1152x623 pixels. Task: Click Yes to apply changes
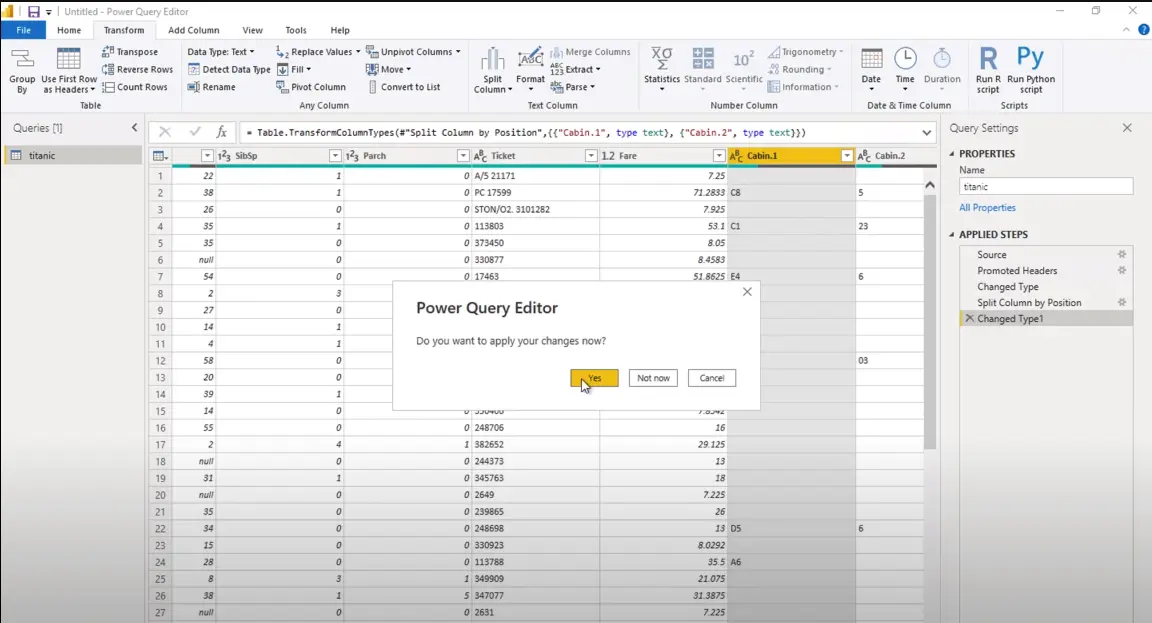tap(594, 378)
